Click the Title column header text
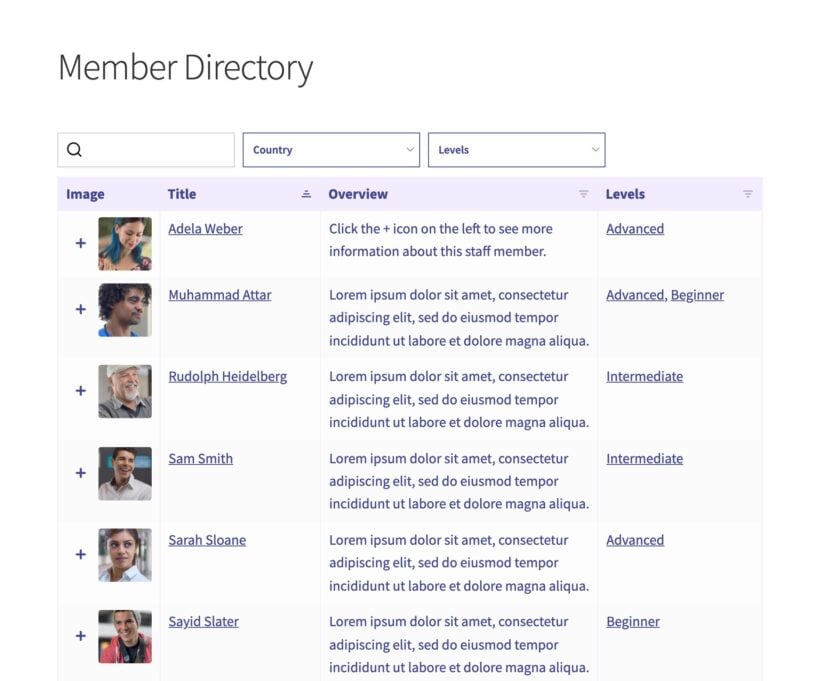This screenshot has width=820, height=681. pyautogui.click(x=182, y=194)
